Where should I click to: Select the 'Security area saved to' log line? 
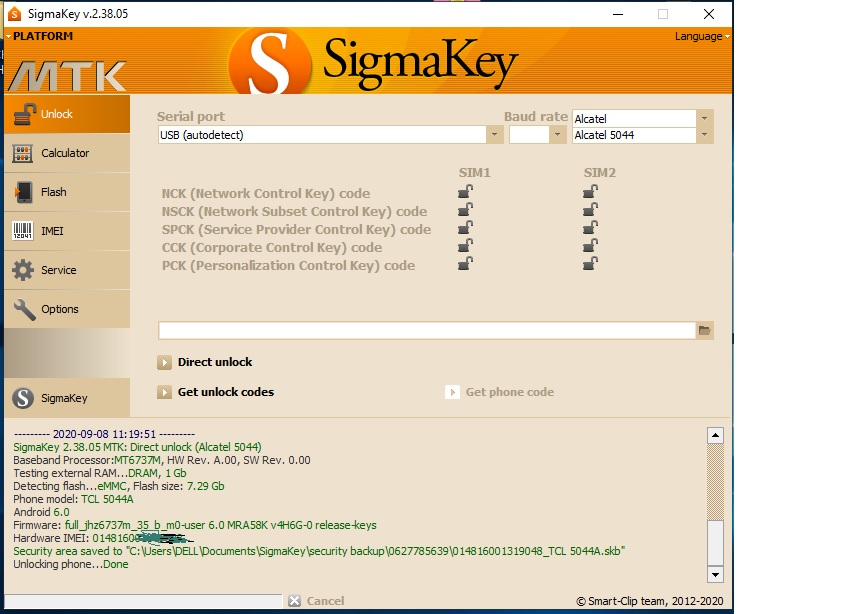[x=319, y=551]
